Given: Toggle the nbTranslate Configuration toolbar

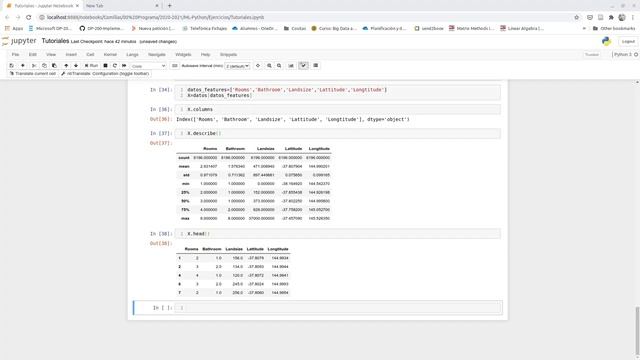Looking at the screenshot, I should pyautogui.click(x=105, y=74).
